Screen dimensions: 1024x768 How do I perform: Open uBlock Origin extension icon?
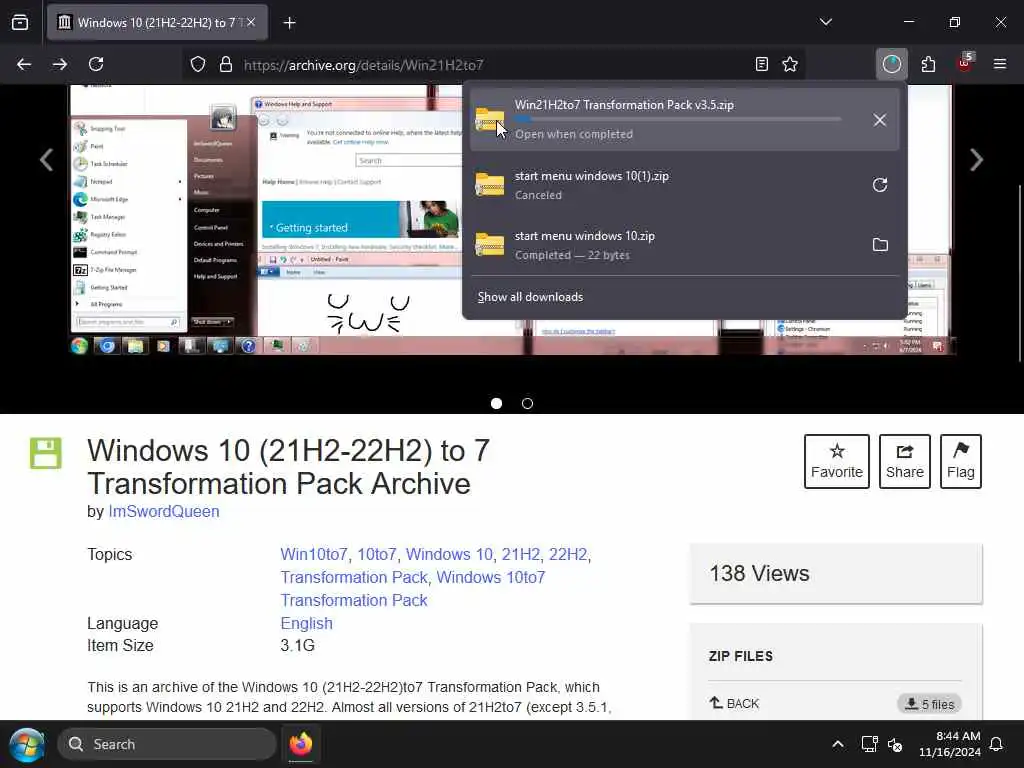pyautogui.click(x=965, y=63)
